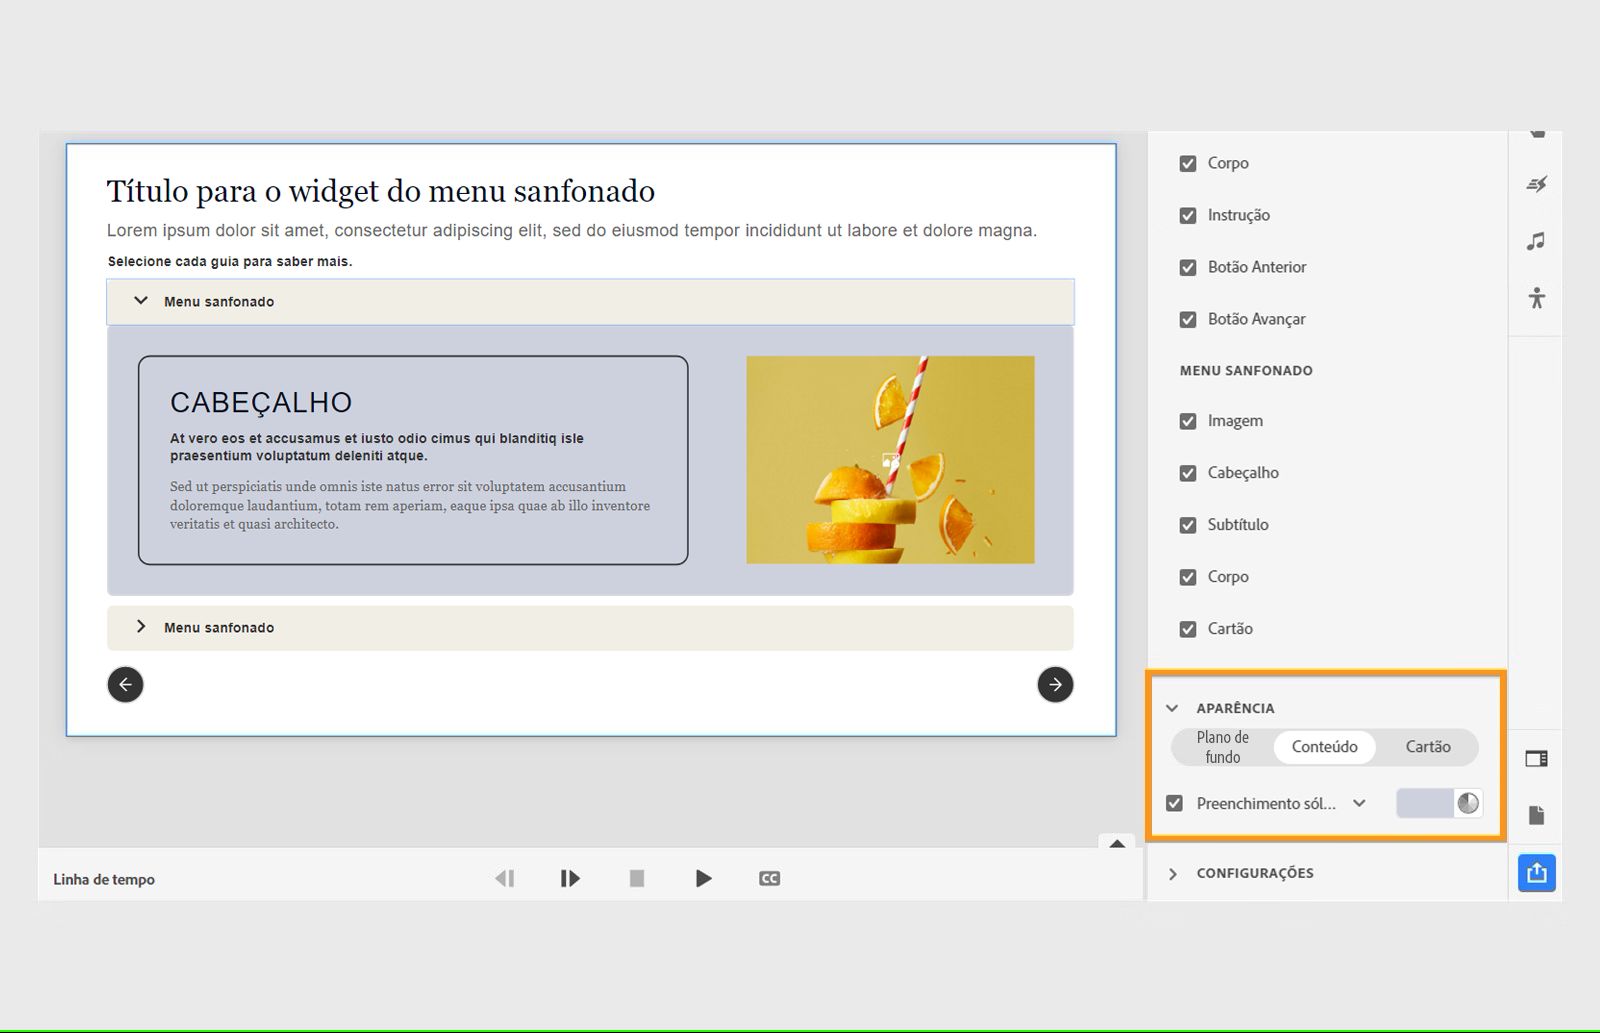Uncheck the Corpo checkbox above Instrução
1600x1033 pixels.
1188,163
